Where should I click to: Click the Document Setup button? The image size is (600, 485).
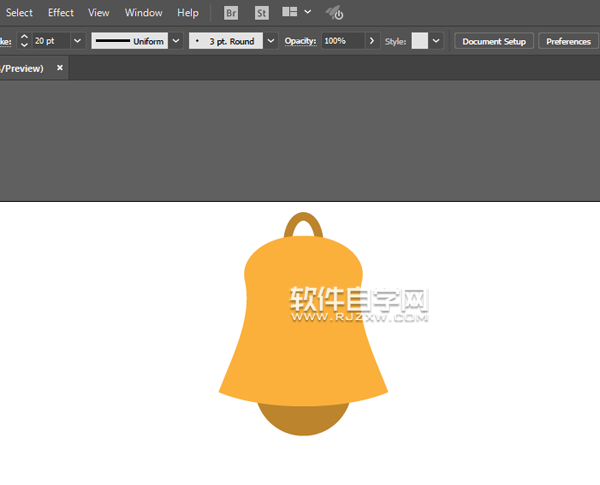[x=494, y=41]
